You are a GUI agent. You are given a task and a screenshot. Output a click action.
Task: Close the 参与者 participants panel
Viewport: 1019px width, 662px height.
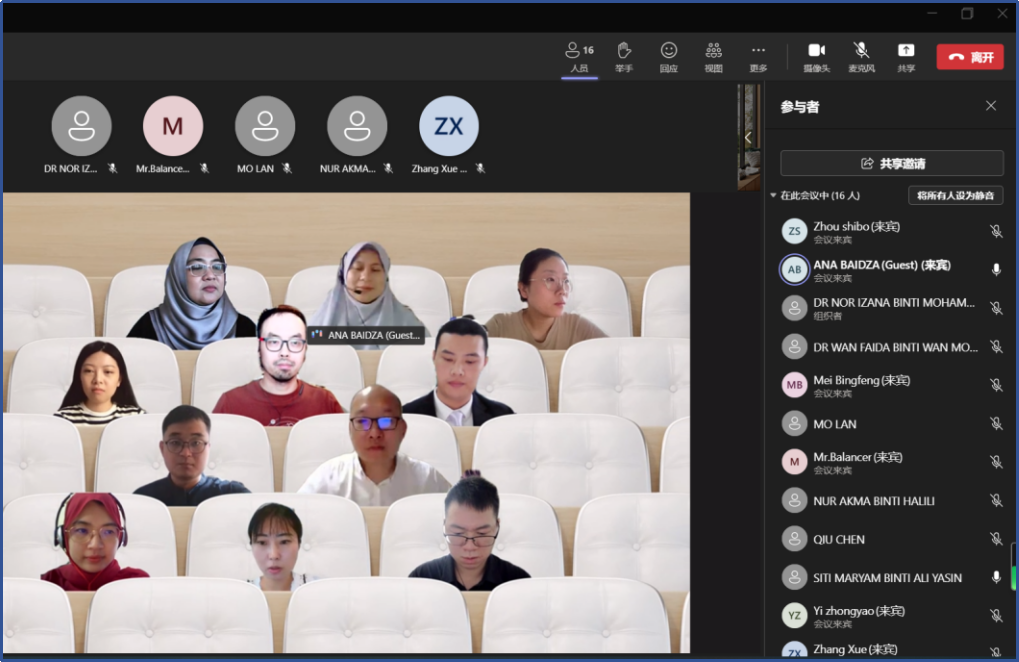991,106
